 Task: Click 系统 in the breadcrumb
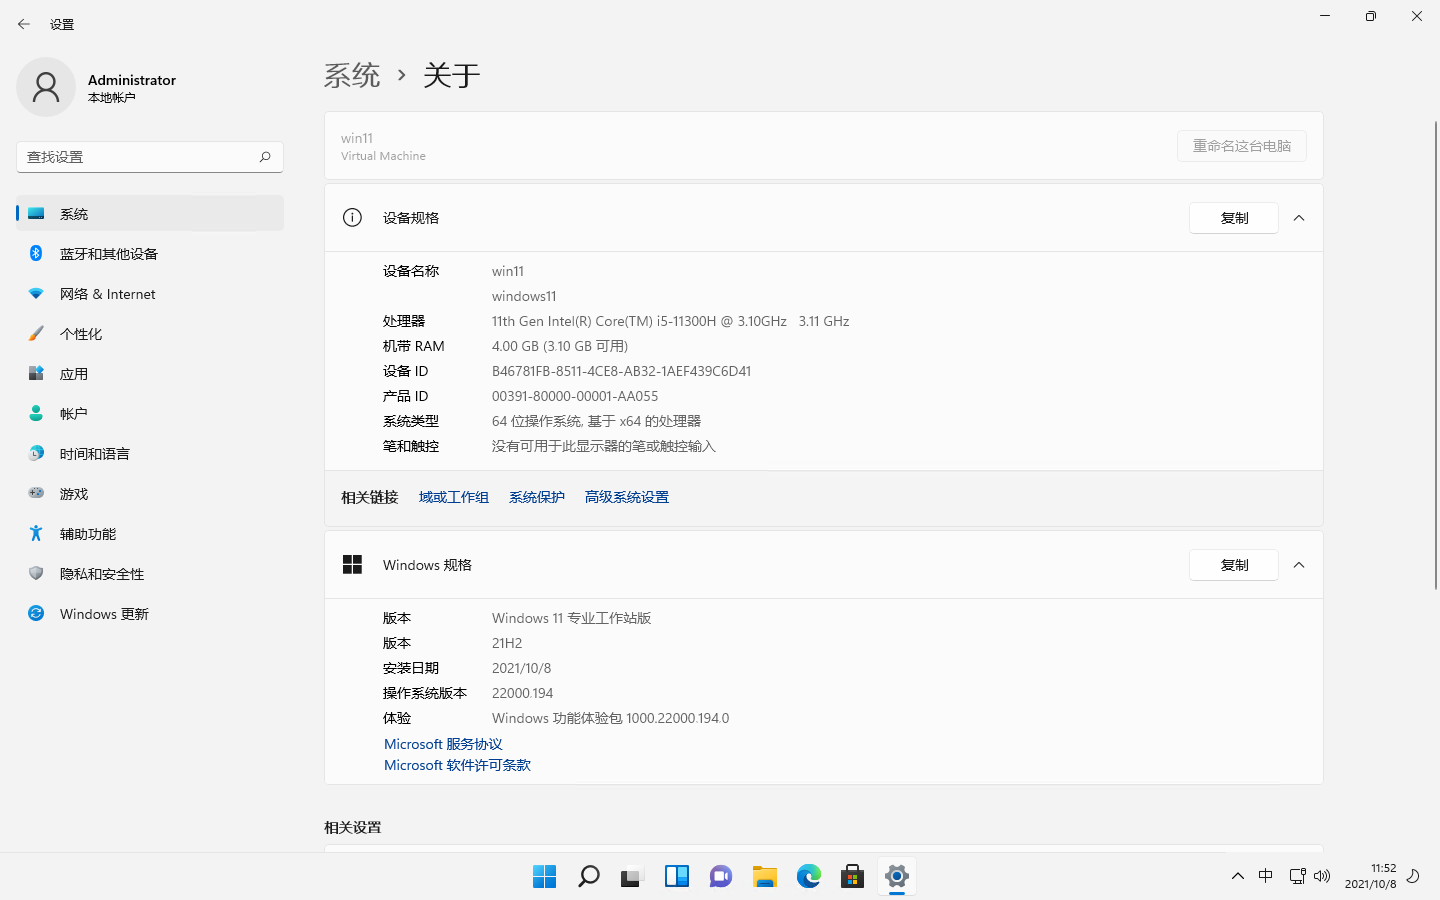352,75
